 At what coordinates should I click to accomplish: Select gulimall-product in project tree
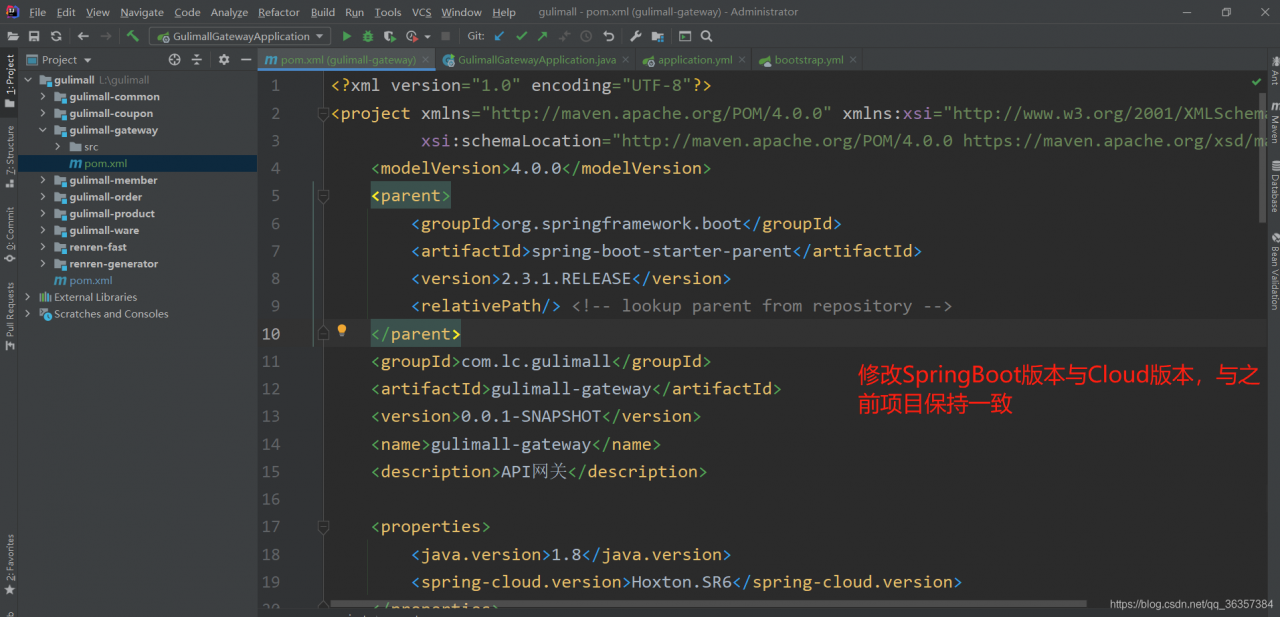point(112,213)
